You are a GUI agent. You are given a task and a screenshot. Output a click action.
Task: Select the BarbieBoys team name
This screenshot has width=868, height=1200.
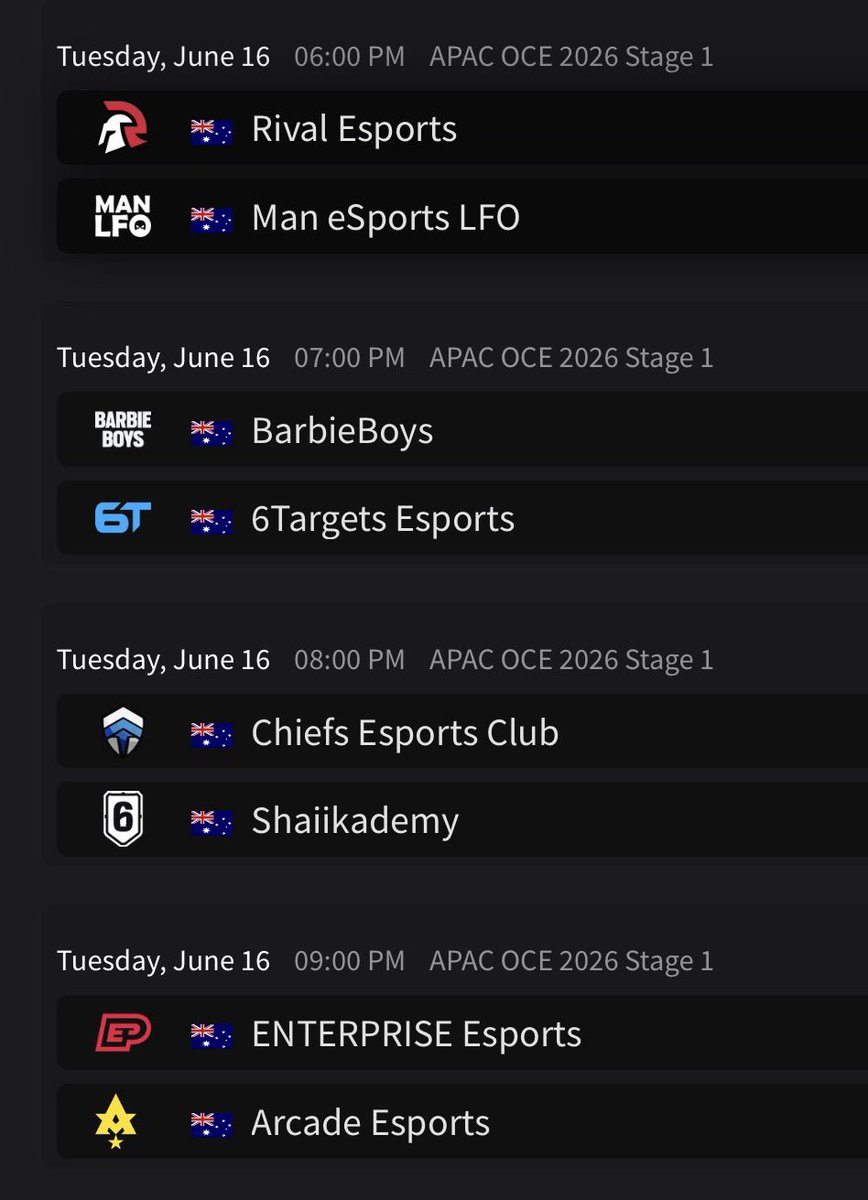point(342,431)
